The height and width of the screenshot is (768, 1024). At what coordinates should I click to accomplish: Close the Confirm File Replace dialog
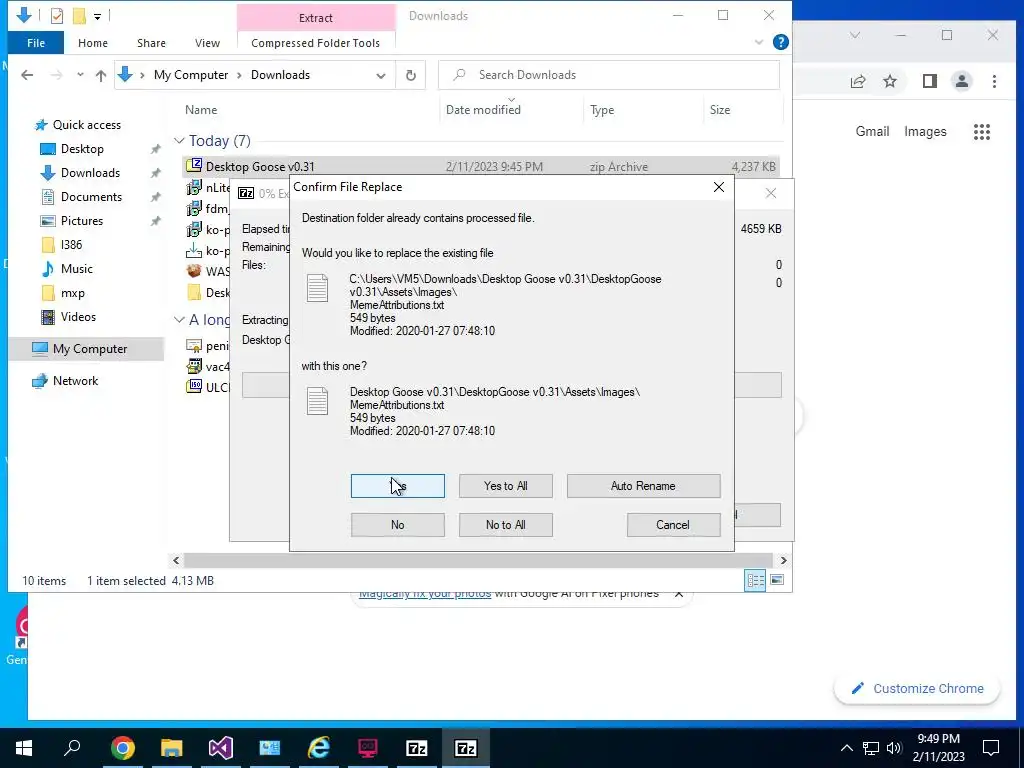coord(718,187)
